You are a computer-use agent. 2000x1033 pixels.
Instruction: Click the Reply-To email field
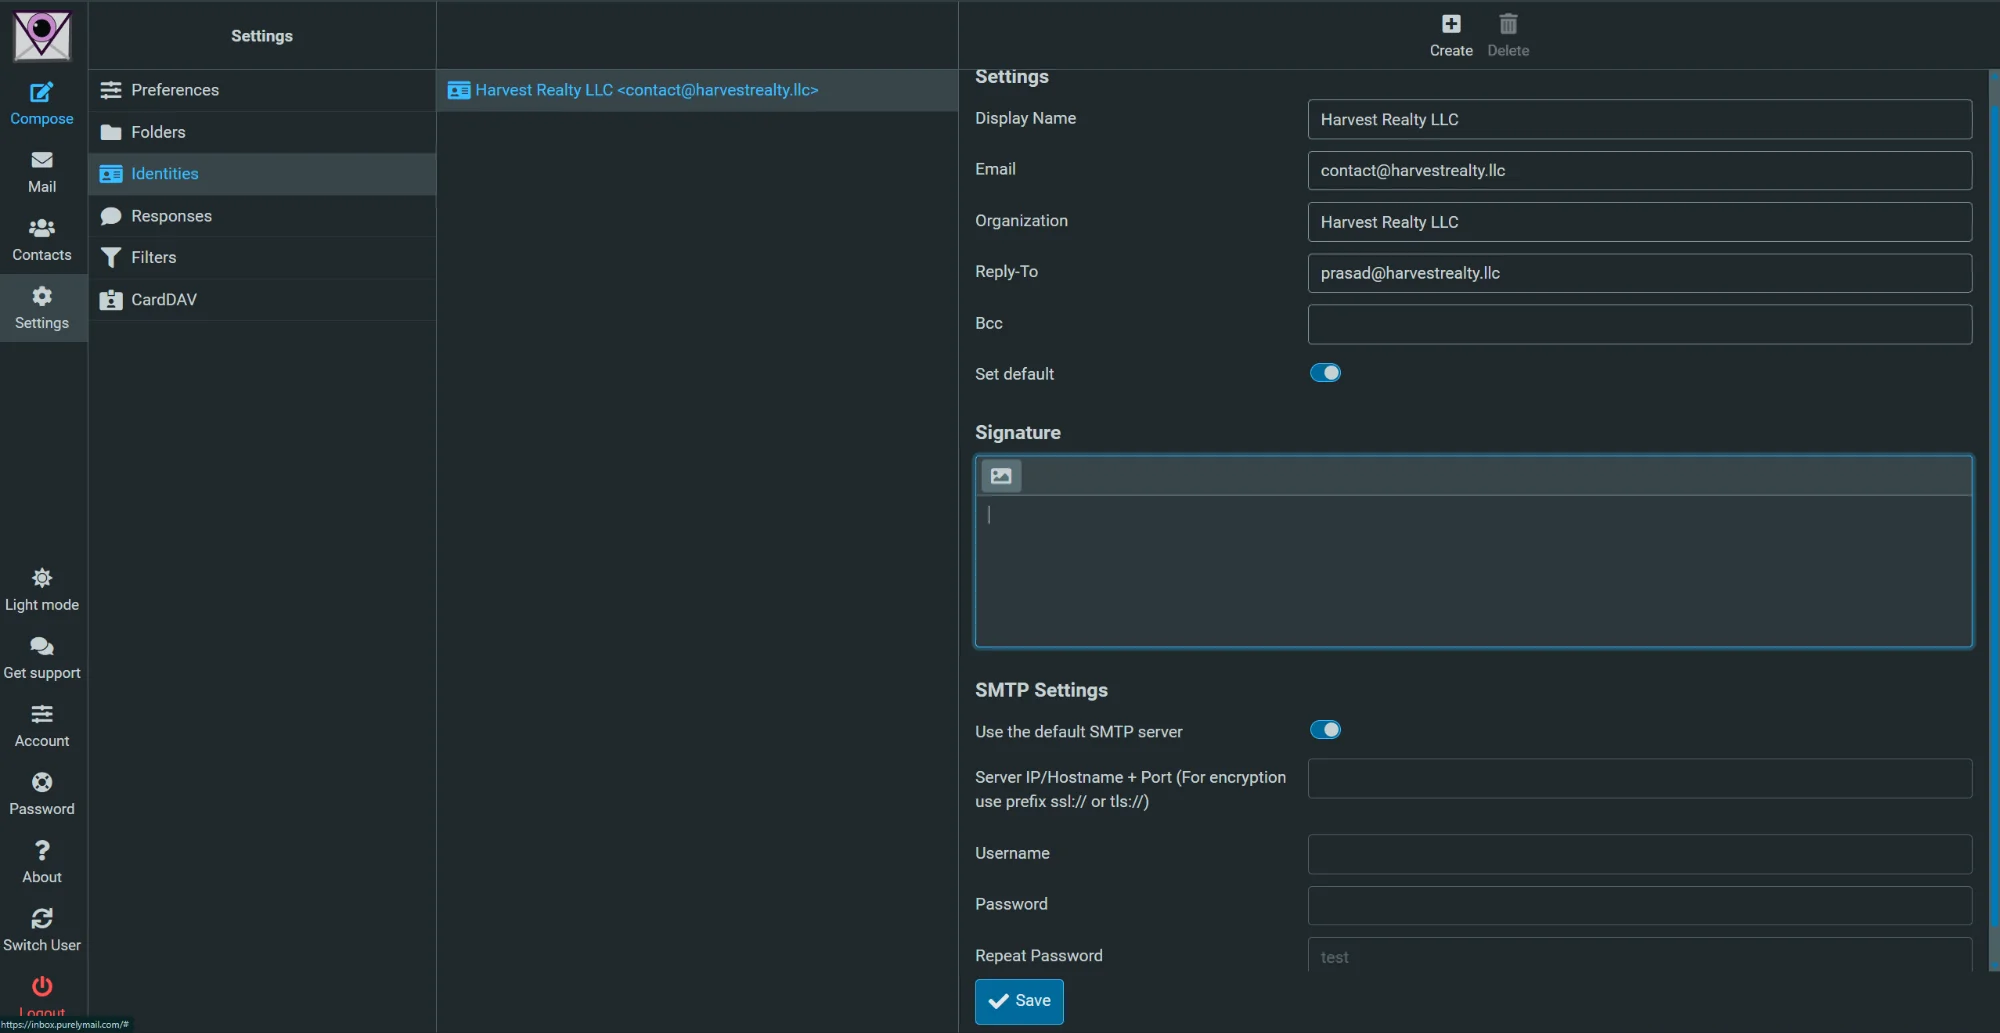pyautogui.click(x=1639, y=273)
